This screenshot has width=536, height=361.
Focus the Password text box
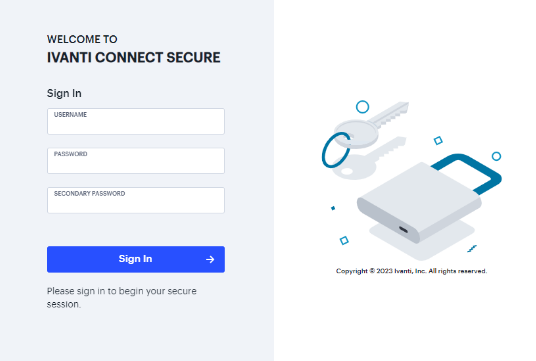click(x=136, y=161)
